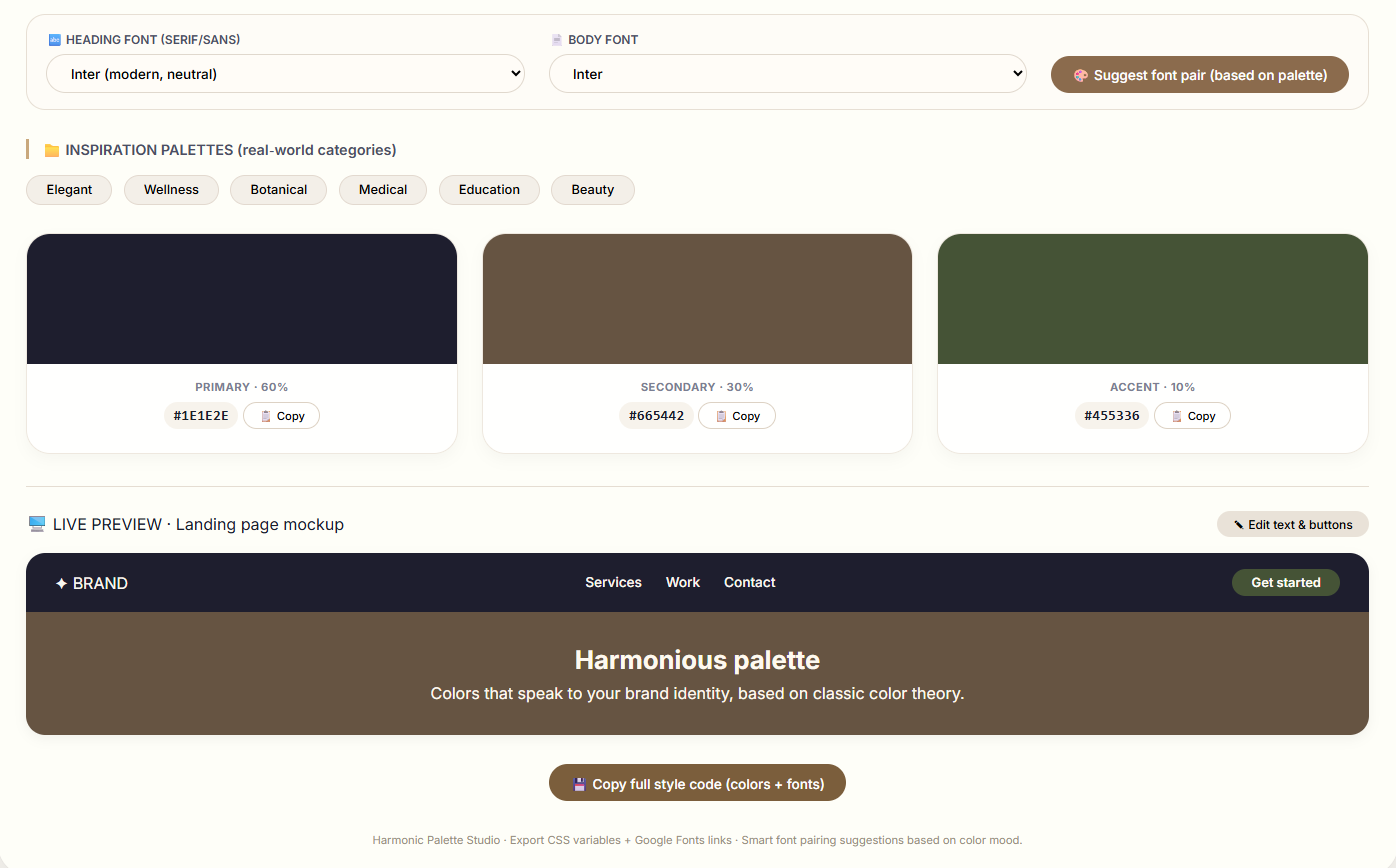Click the Heading Font label icon
Viewport: 1396px width, 868px height.
click(54, 40)
